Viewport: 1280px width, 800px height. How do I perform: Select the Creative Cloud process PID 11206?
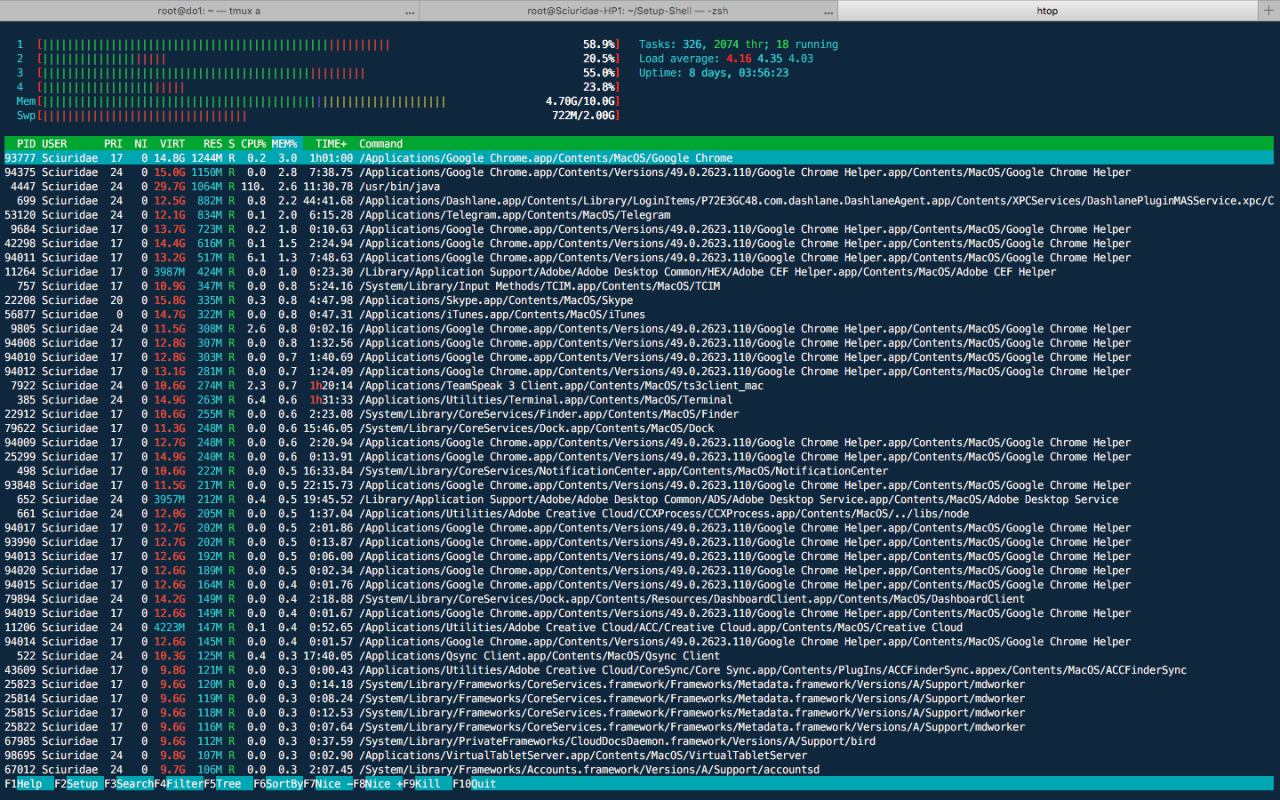[x=640, y=627]
